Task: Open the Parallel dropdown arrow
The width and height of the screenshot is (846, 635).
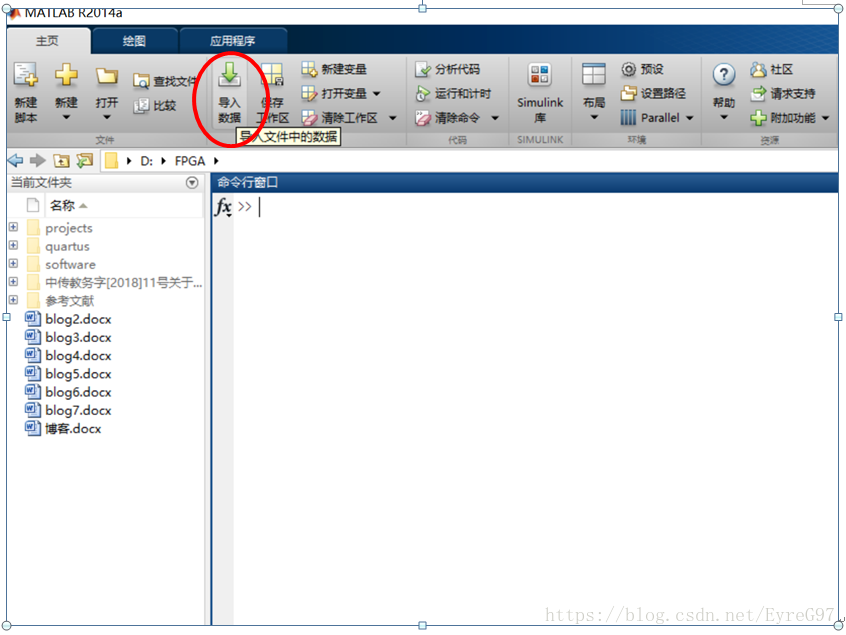Action: 690,118
